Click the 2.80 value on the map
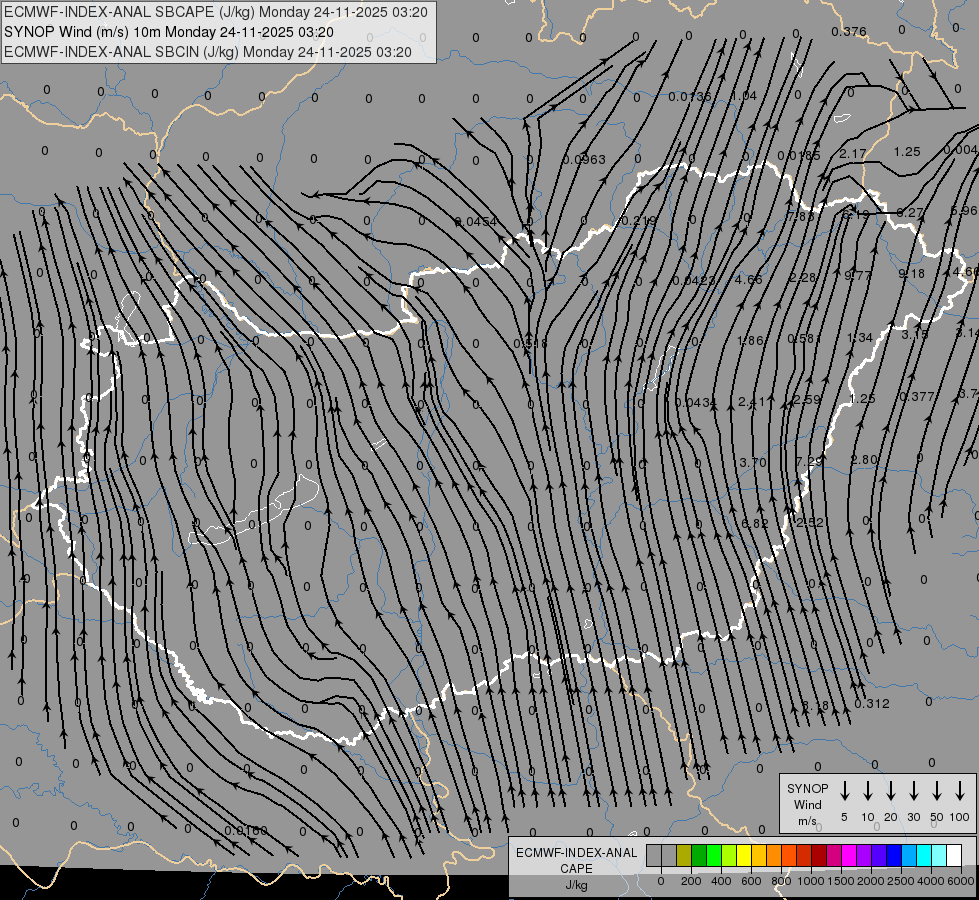Viewport: 979px width, 900px height. tap(864, 460)
